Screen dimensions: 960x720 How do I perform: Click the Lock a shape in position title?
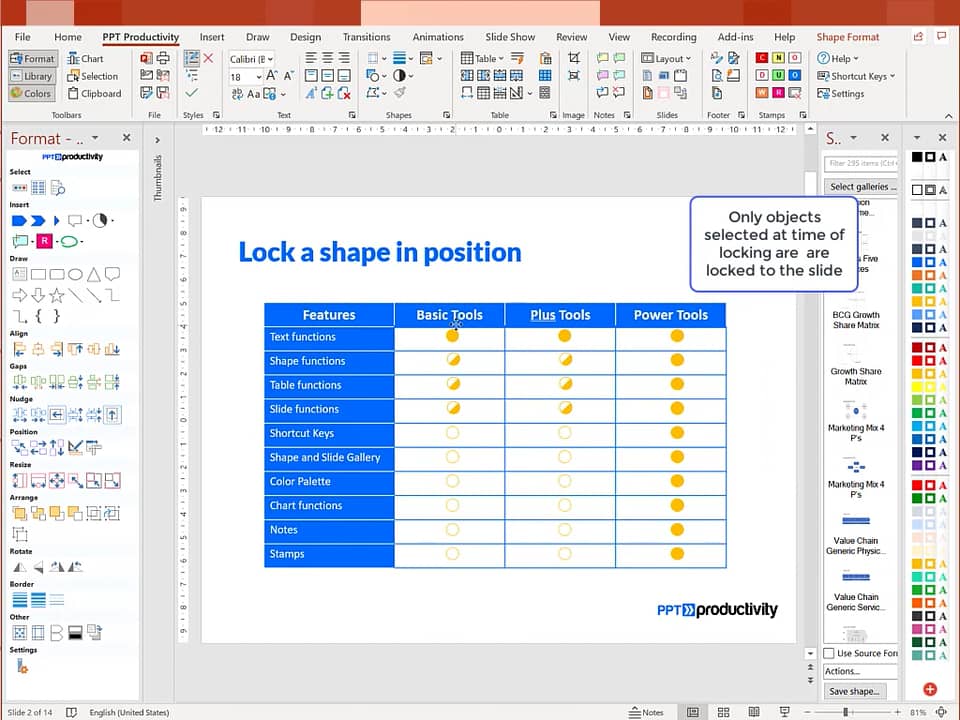[x=380, y=252]
